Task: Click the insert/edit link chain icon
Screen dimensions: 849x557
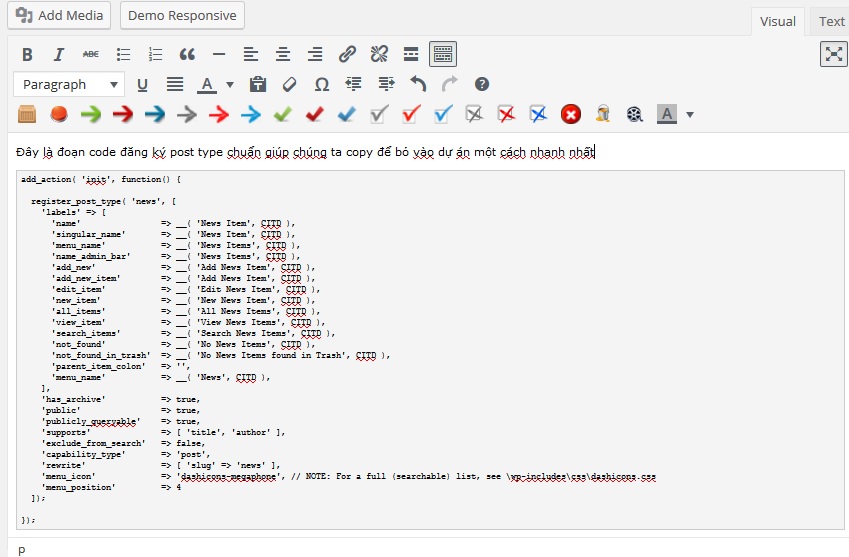Action: point(347,54)
